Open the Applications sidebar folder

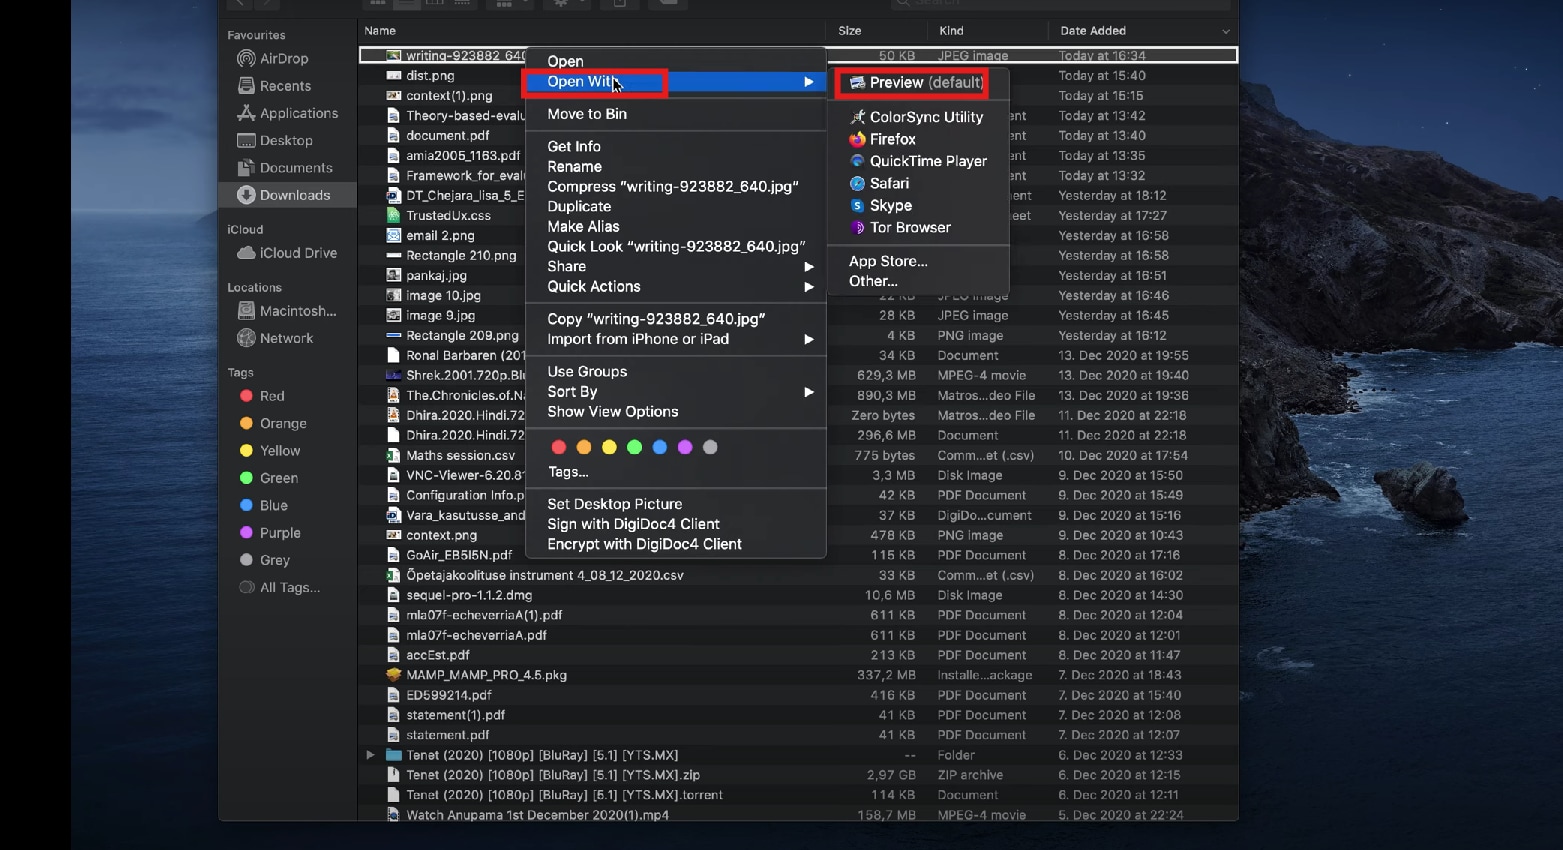(x=287, y=113)
